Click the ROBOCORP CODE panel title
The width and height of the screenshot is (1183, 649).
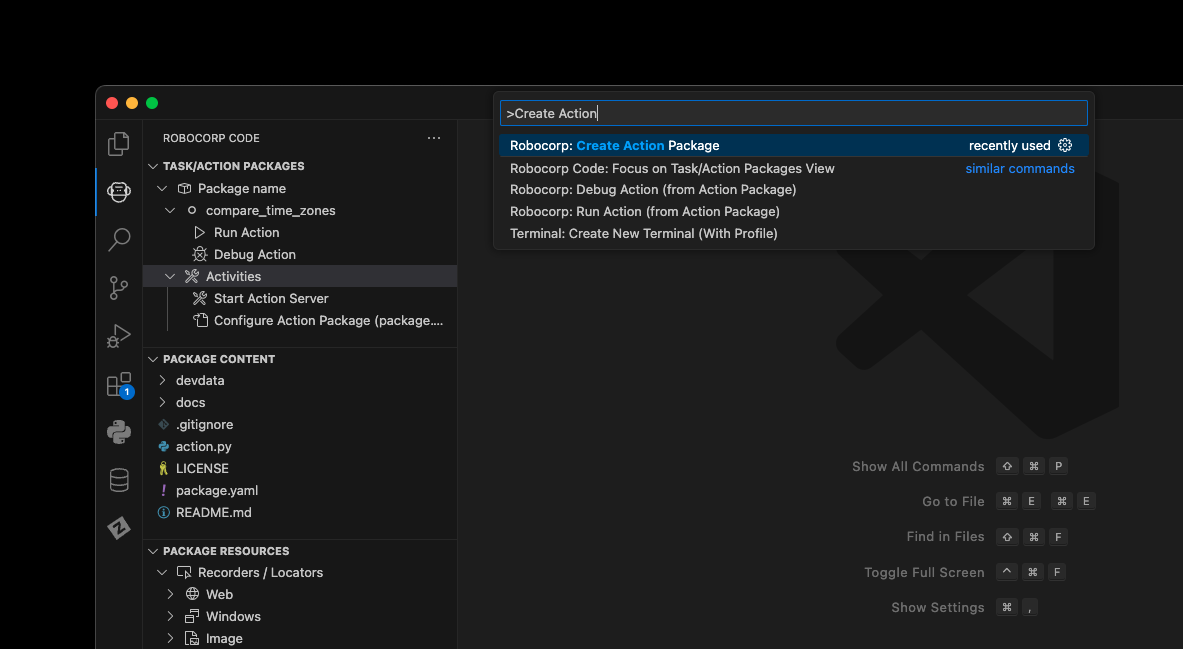click(211, 138)
